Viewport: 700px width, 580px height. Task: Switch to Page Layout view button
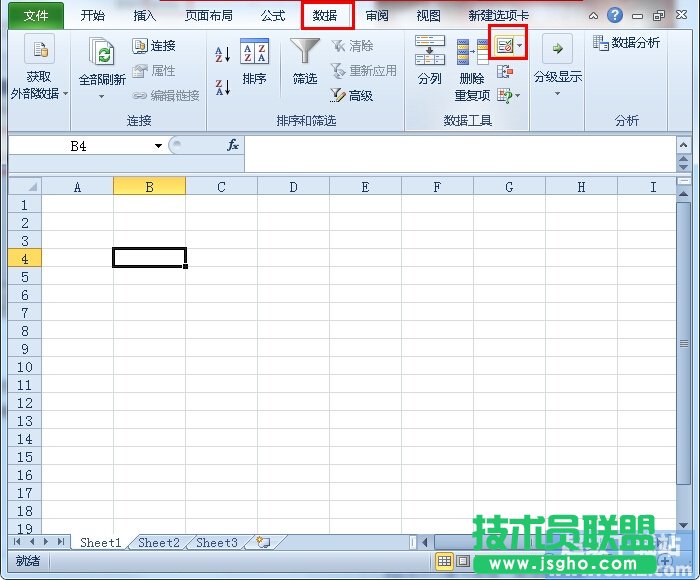(x=463, y=561)
